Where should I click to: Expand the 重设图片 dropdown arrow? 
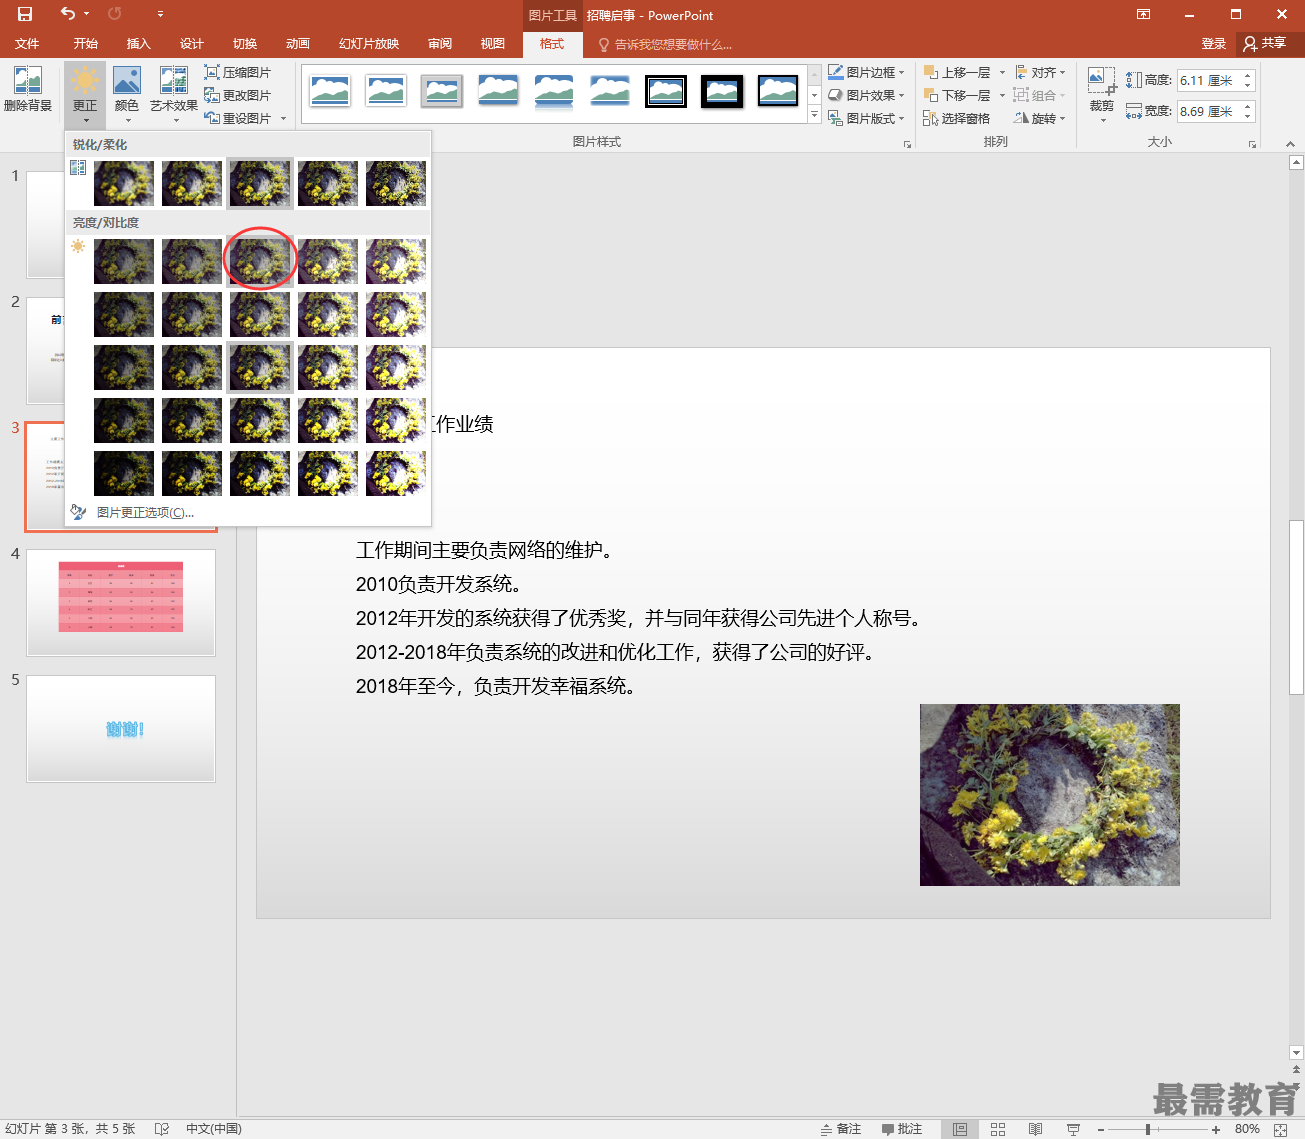(x=284, y=118)
